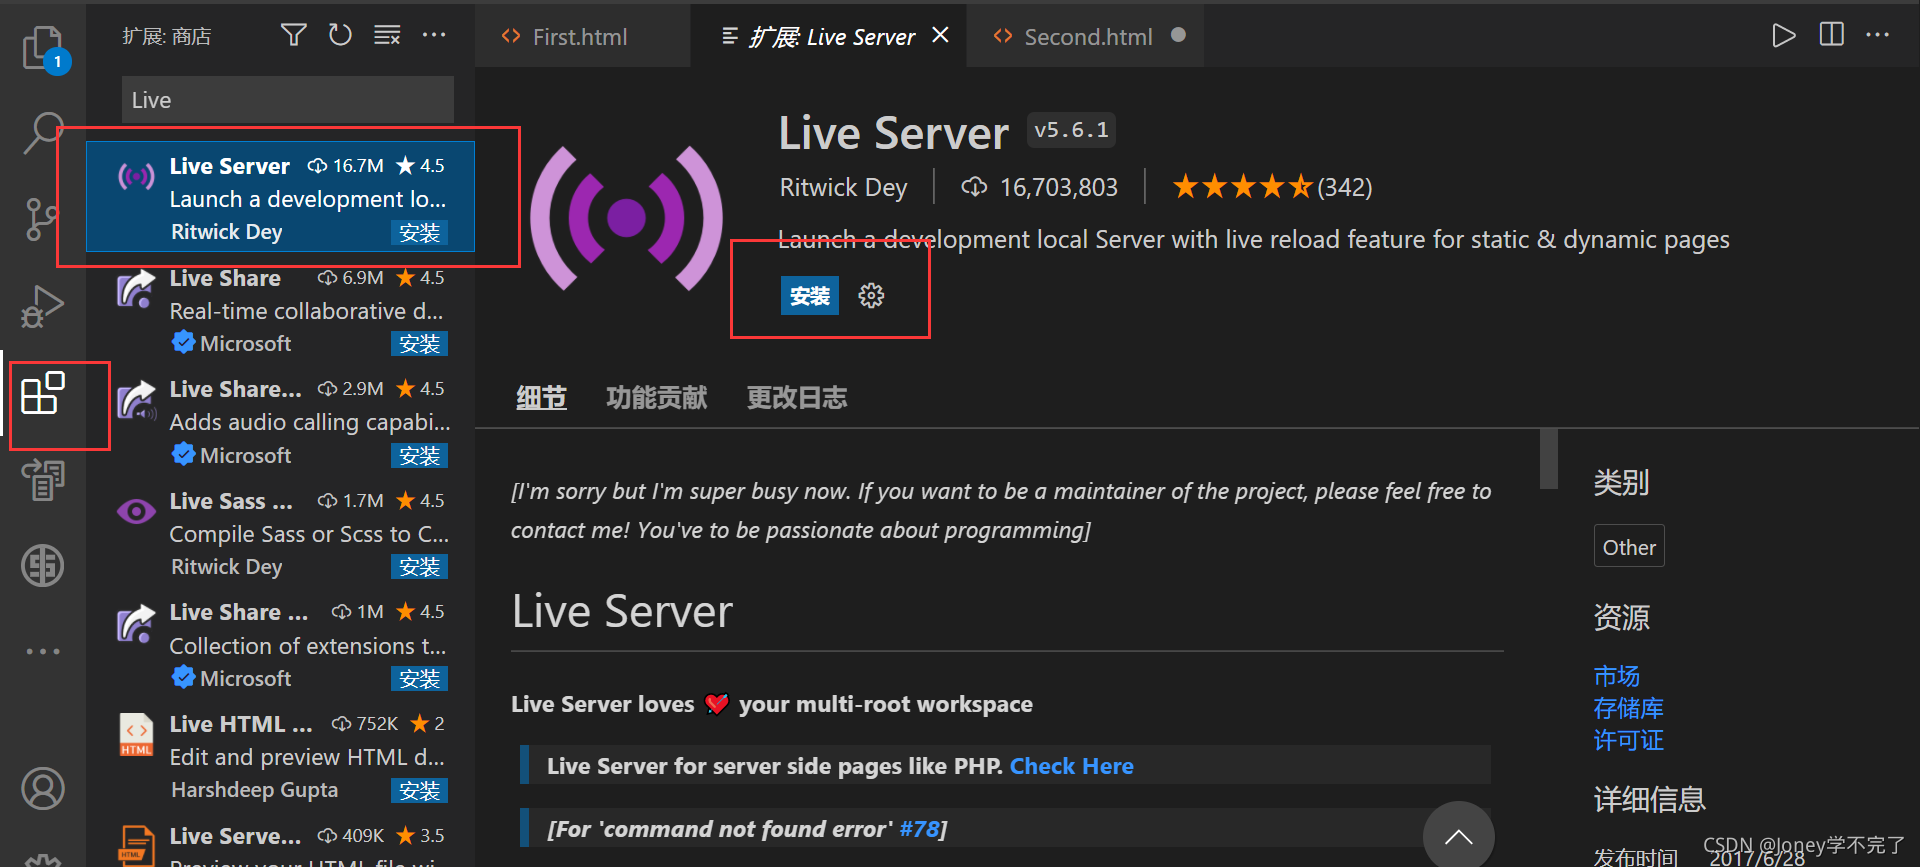Open the 存储库 repository link
Viewport: 1920px width, 867px height.
tap(1628, 708)
